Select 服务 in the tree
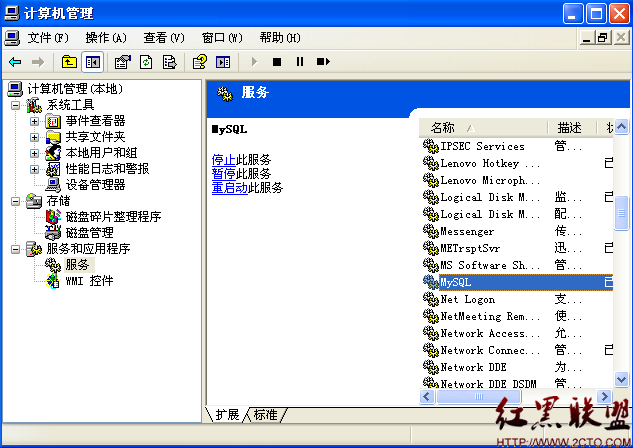The height and width of the screenshot is (448, 633). (77, 265)
